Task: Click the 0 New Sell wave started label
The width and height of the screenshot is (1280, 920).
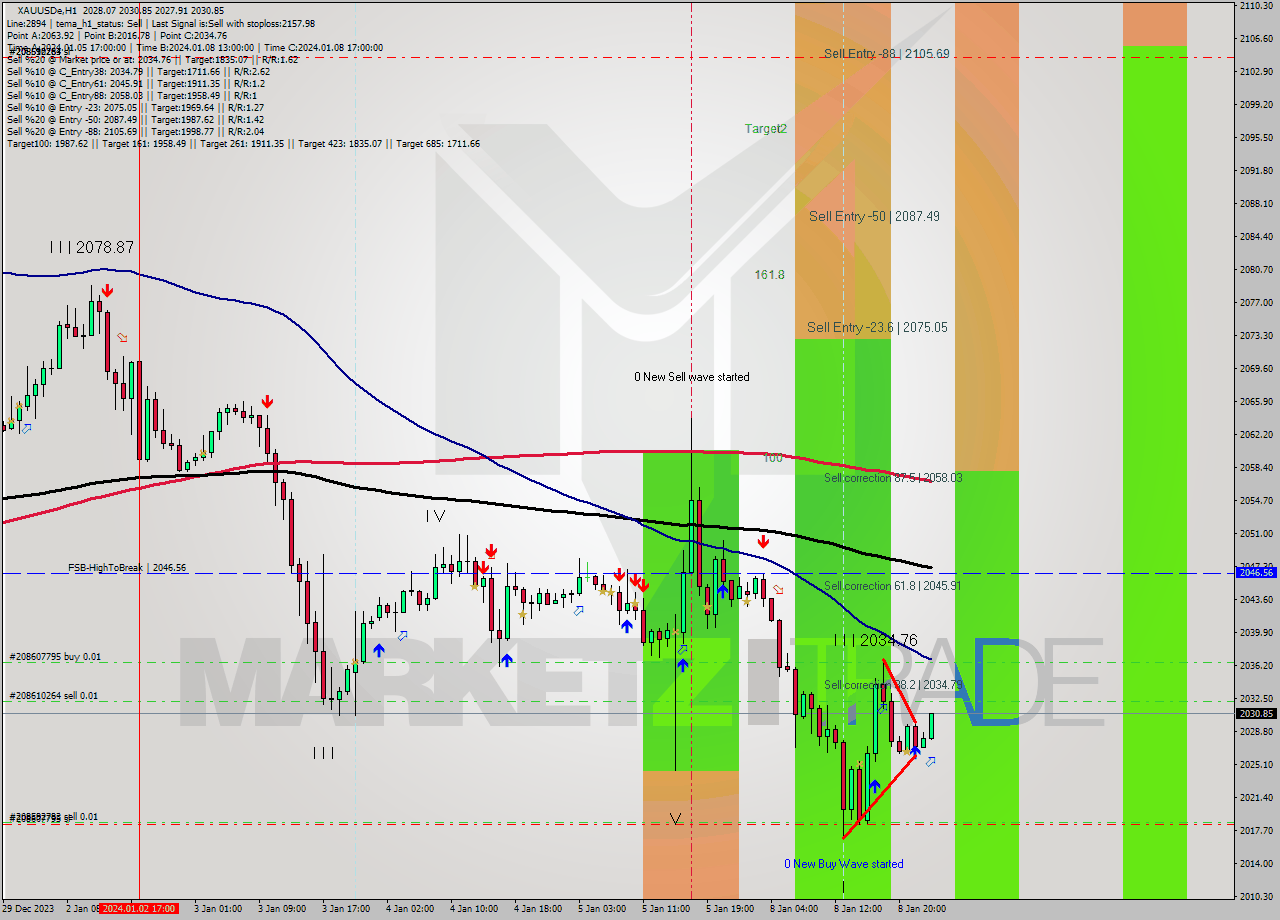Action: point(692,377)
